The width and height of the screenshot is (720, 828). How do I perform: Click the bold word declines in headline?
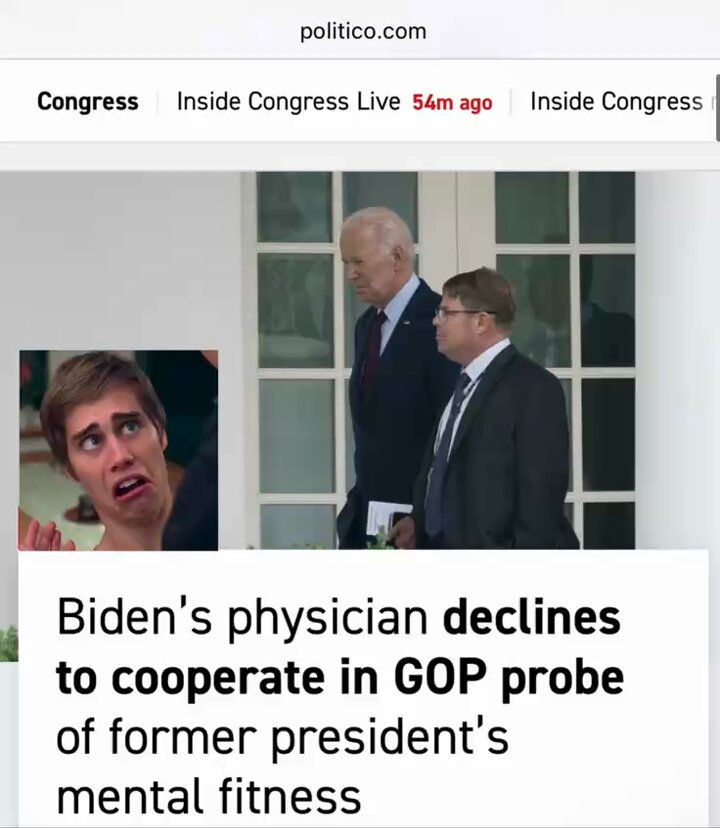click(x=531, y=617)
